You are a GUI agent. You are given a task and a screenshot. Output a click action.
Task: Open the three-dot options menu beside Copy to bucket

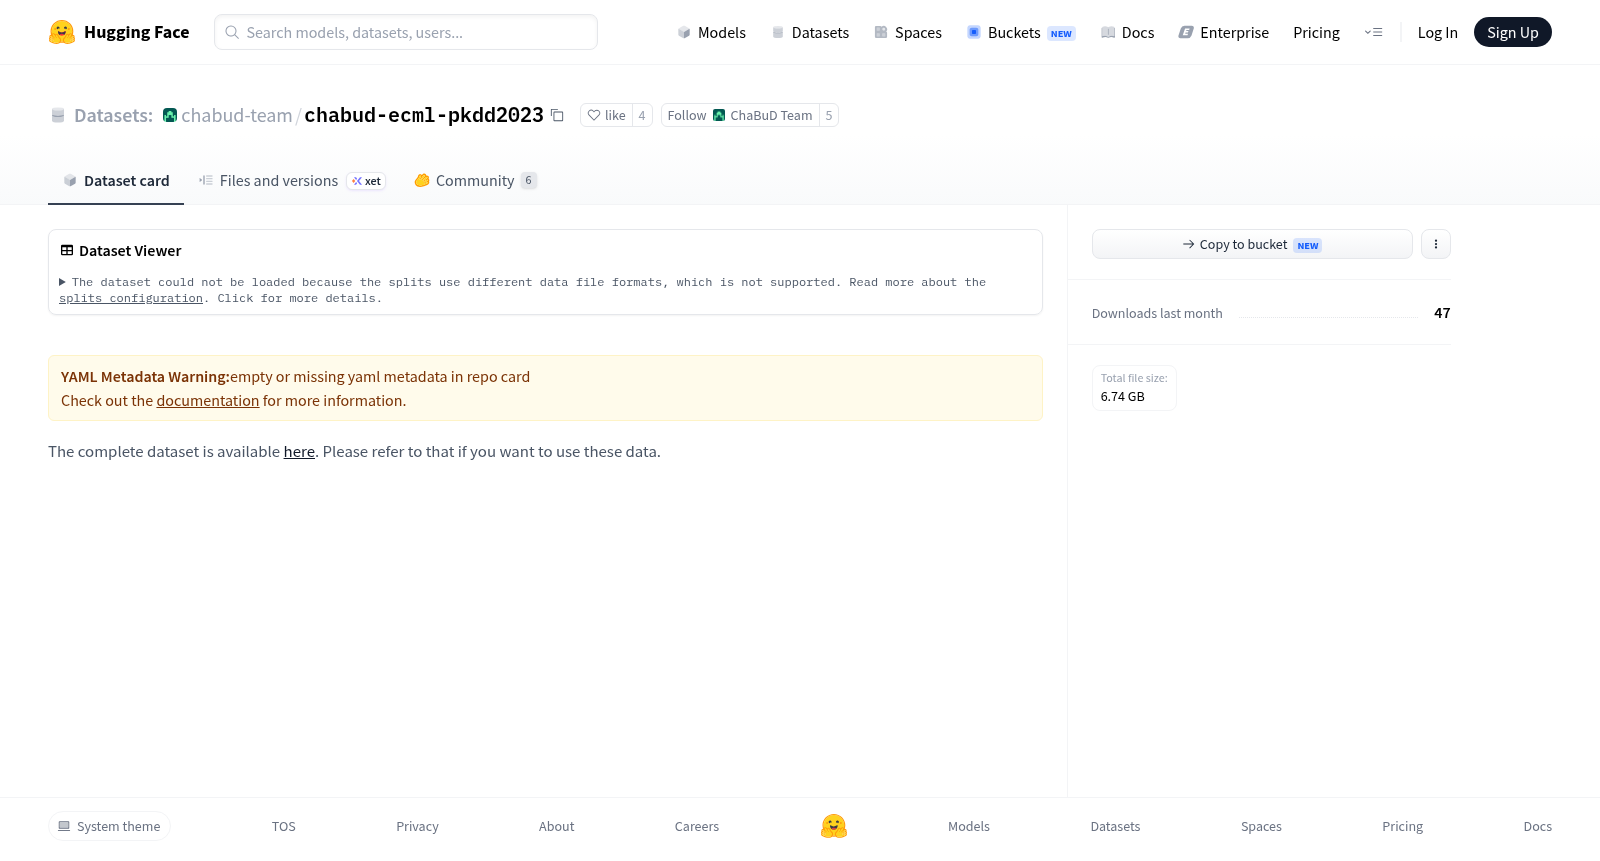[x=1436, y=244]
